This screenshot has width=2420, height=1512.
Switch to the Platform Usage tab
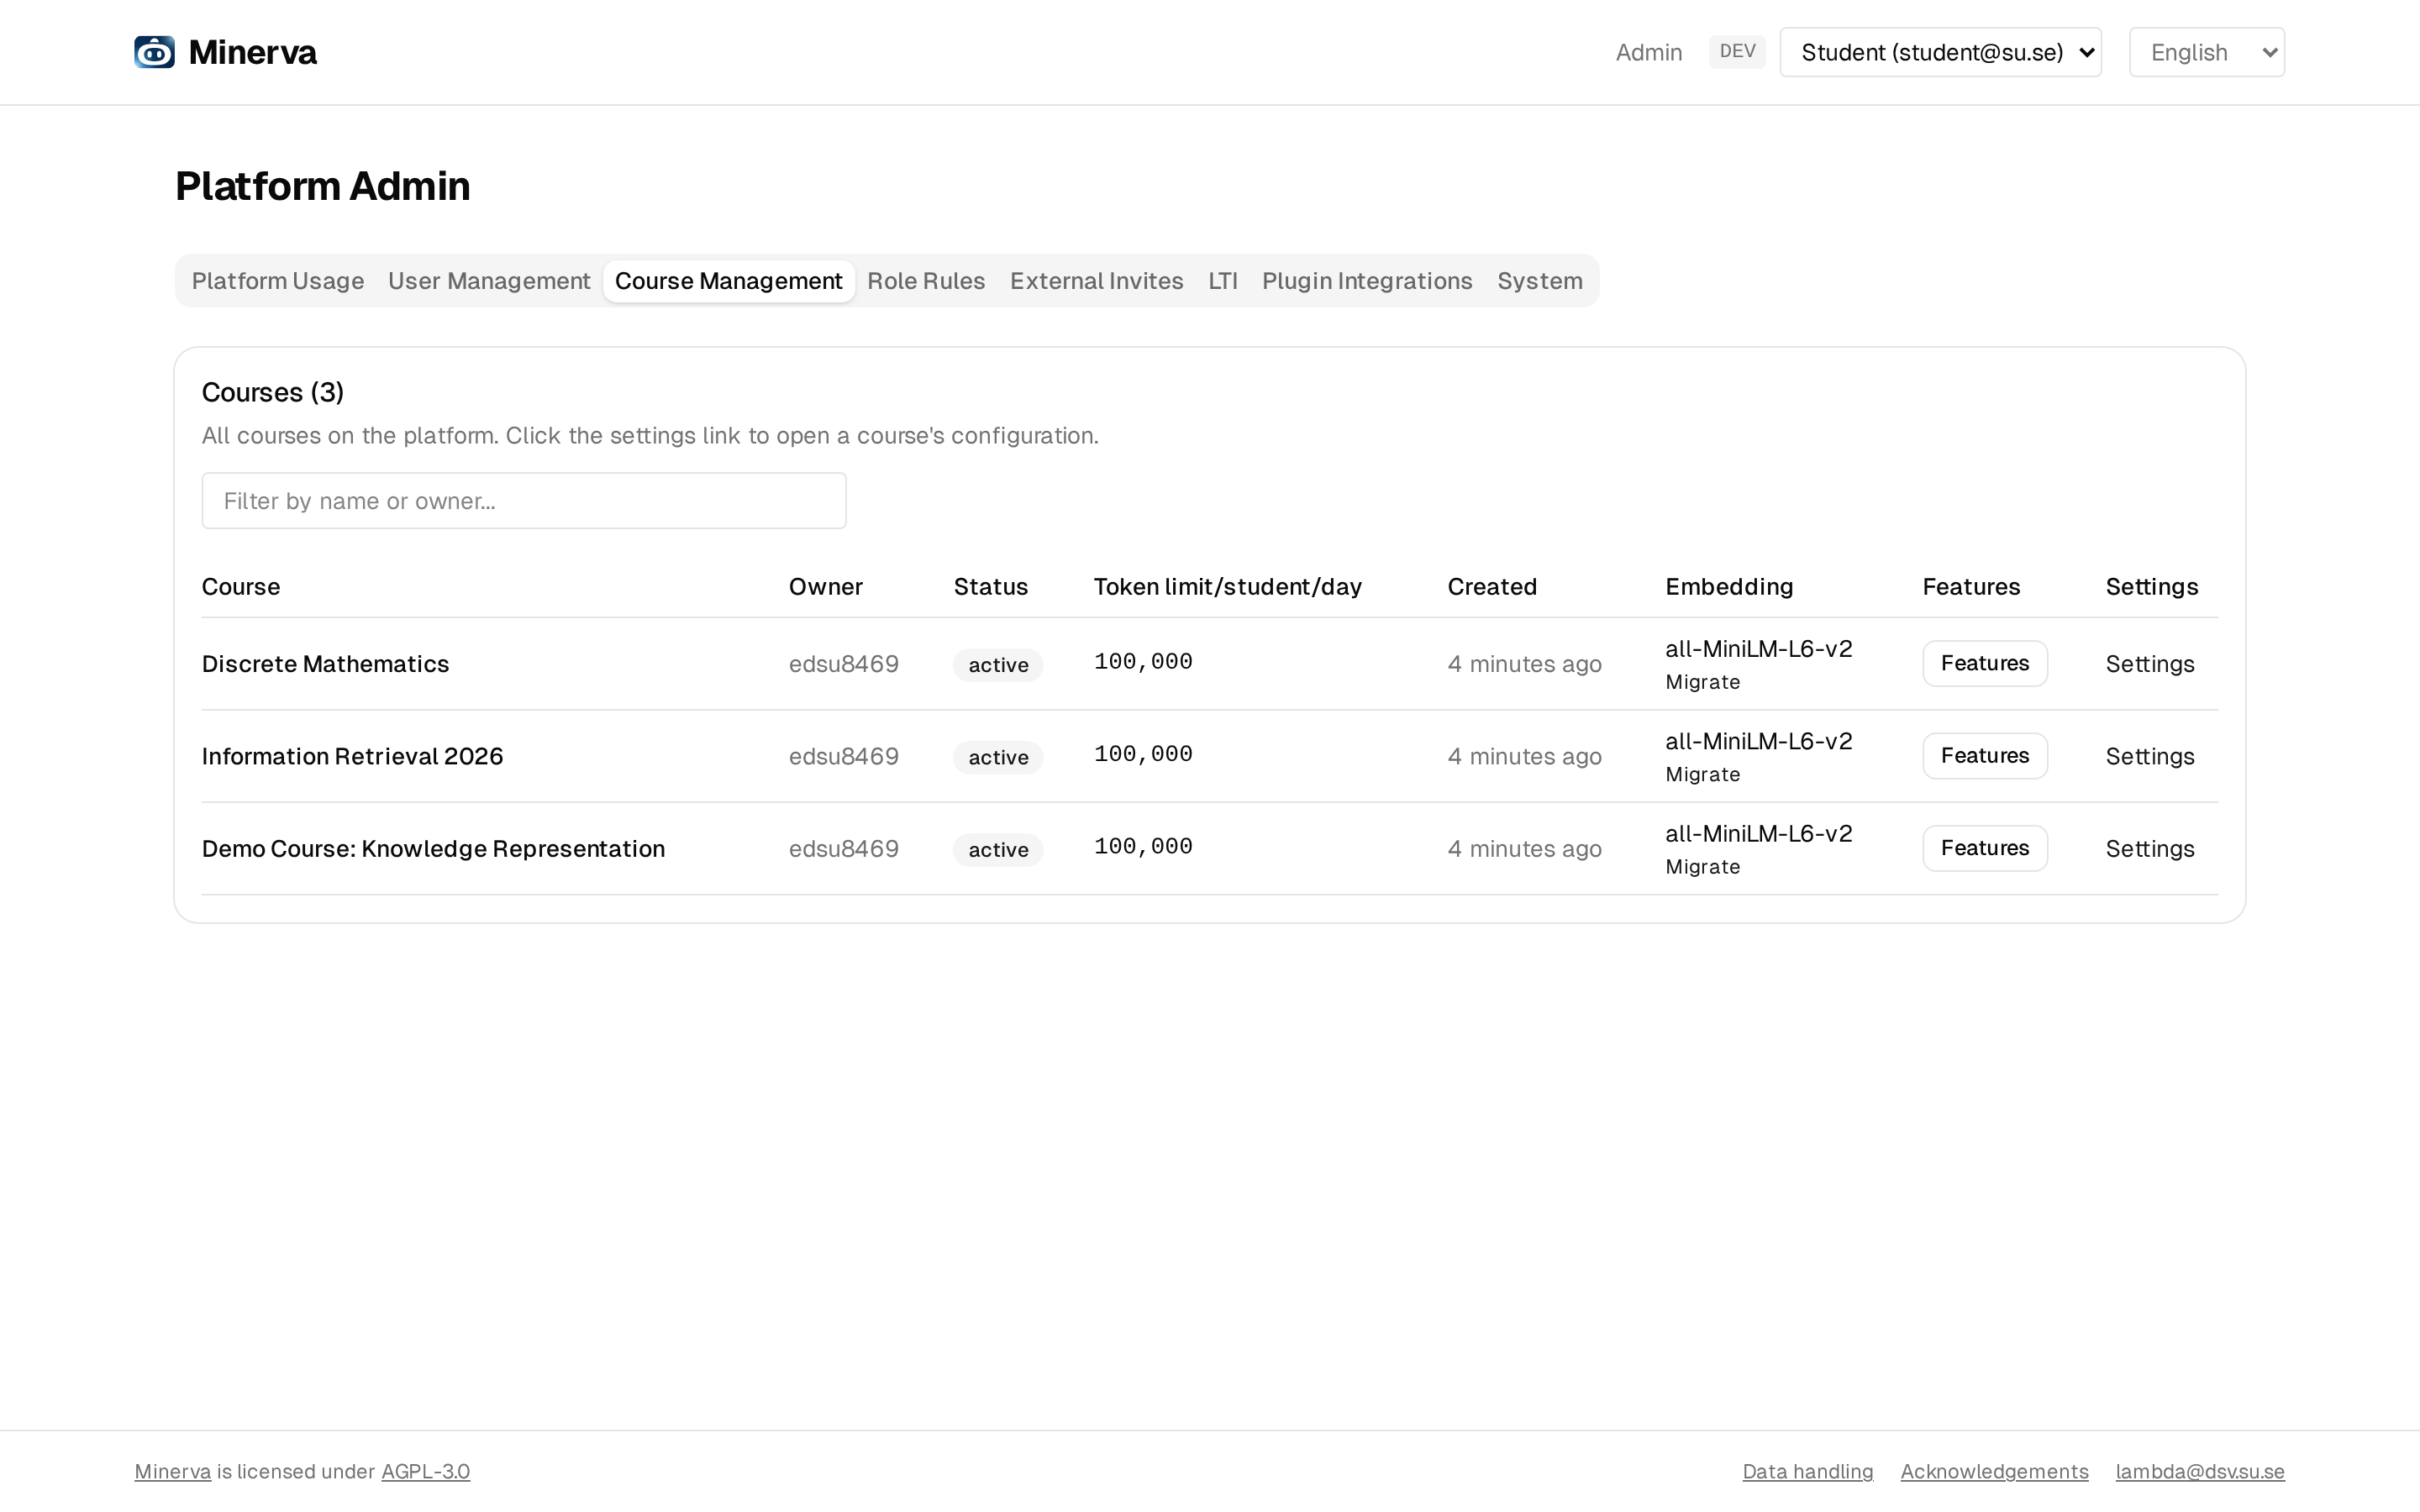[278, 281]
